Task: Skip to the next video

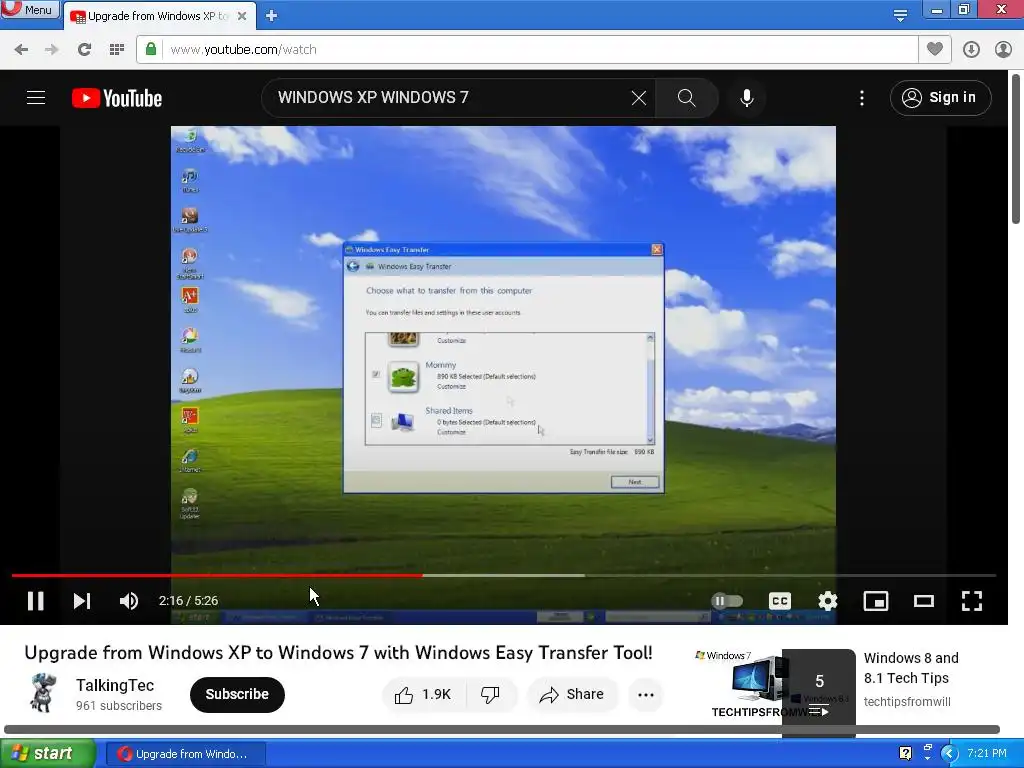Action: pos(82,601)
